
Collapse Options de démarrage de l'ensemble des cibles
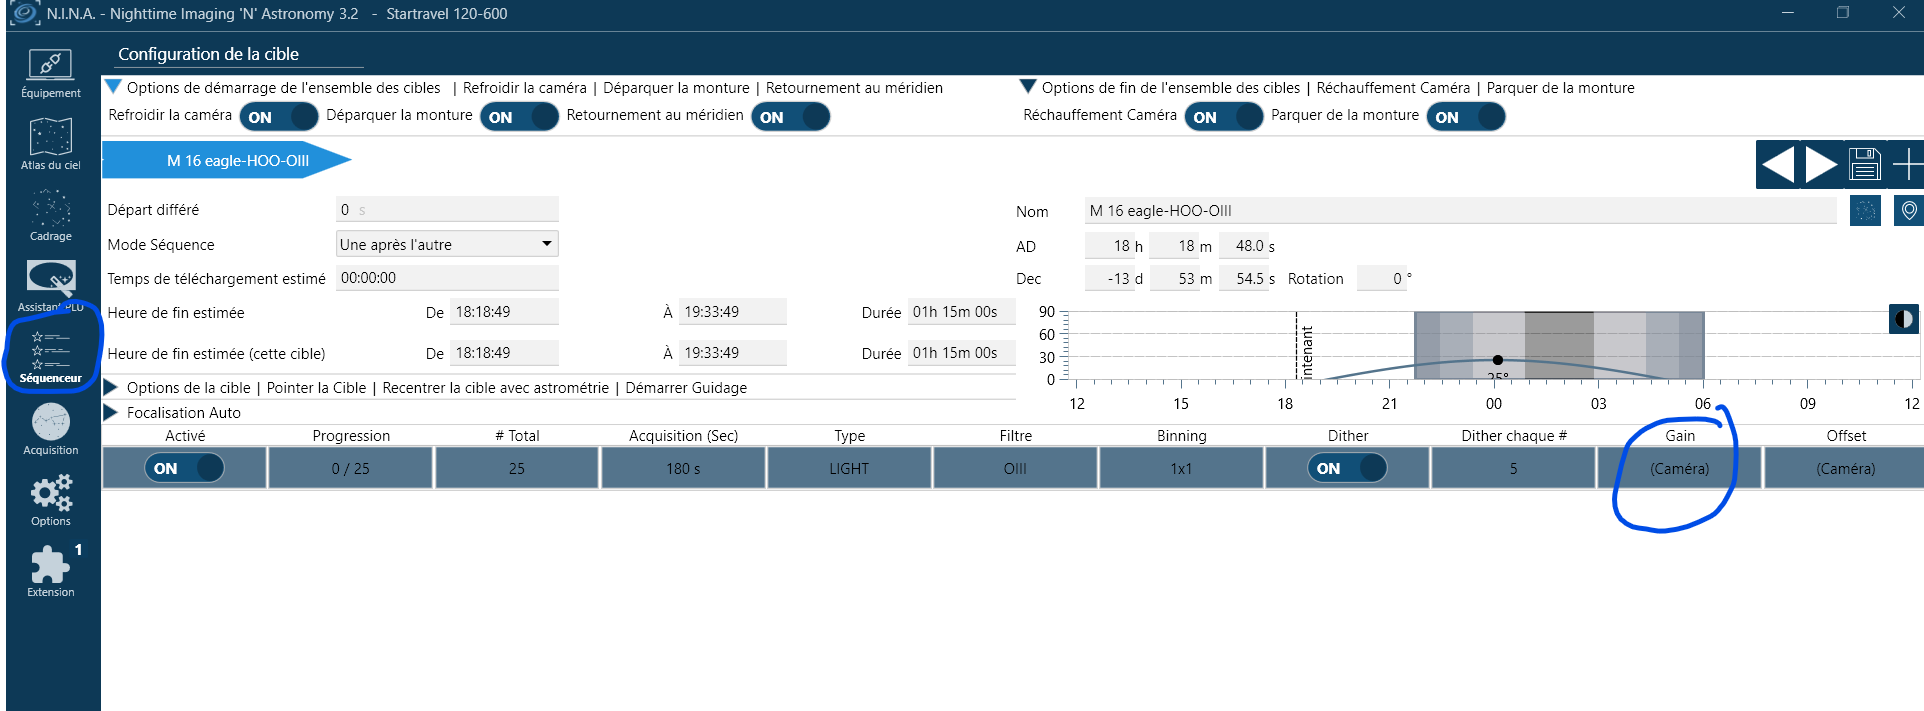pos(113,87)
